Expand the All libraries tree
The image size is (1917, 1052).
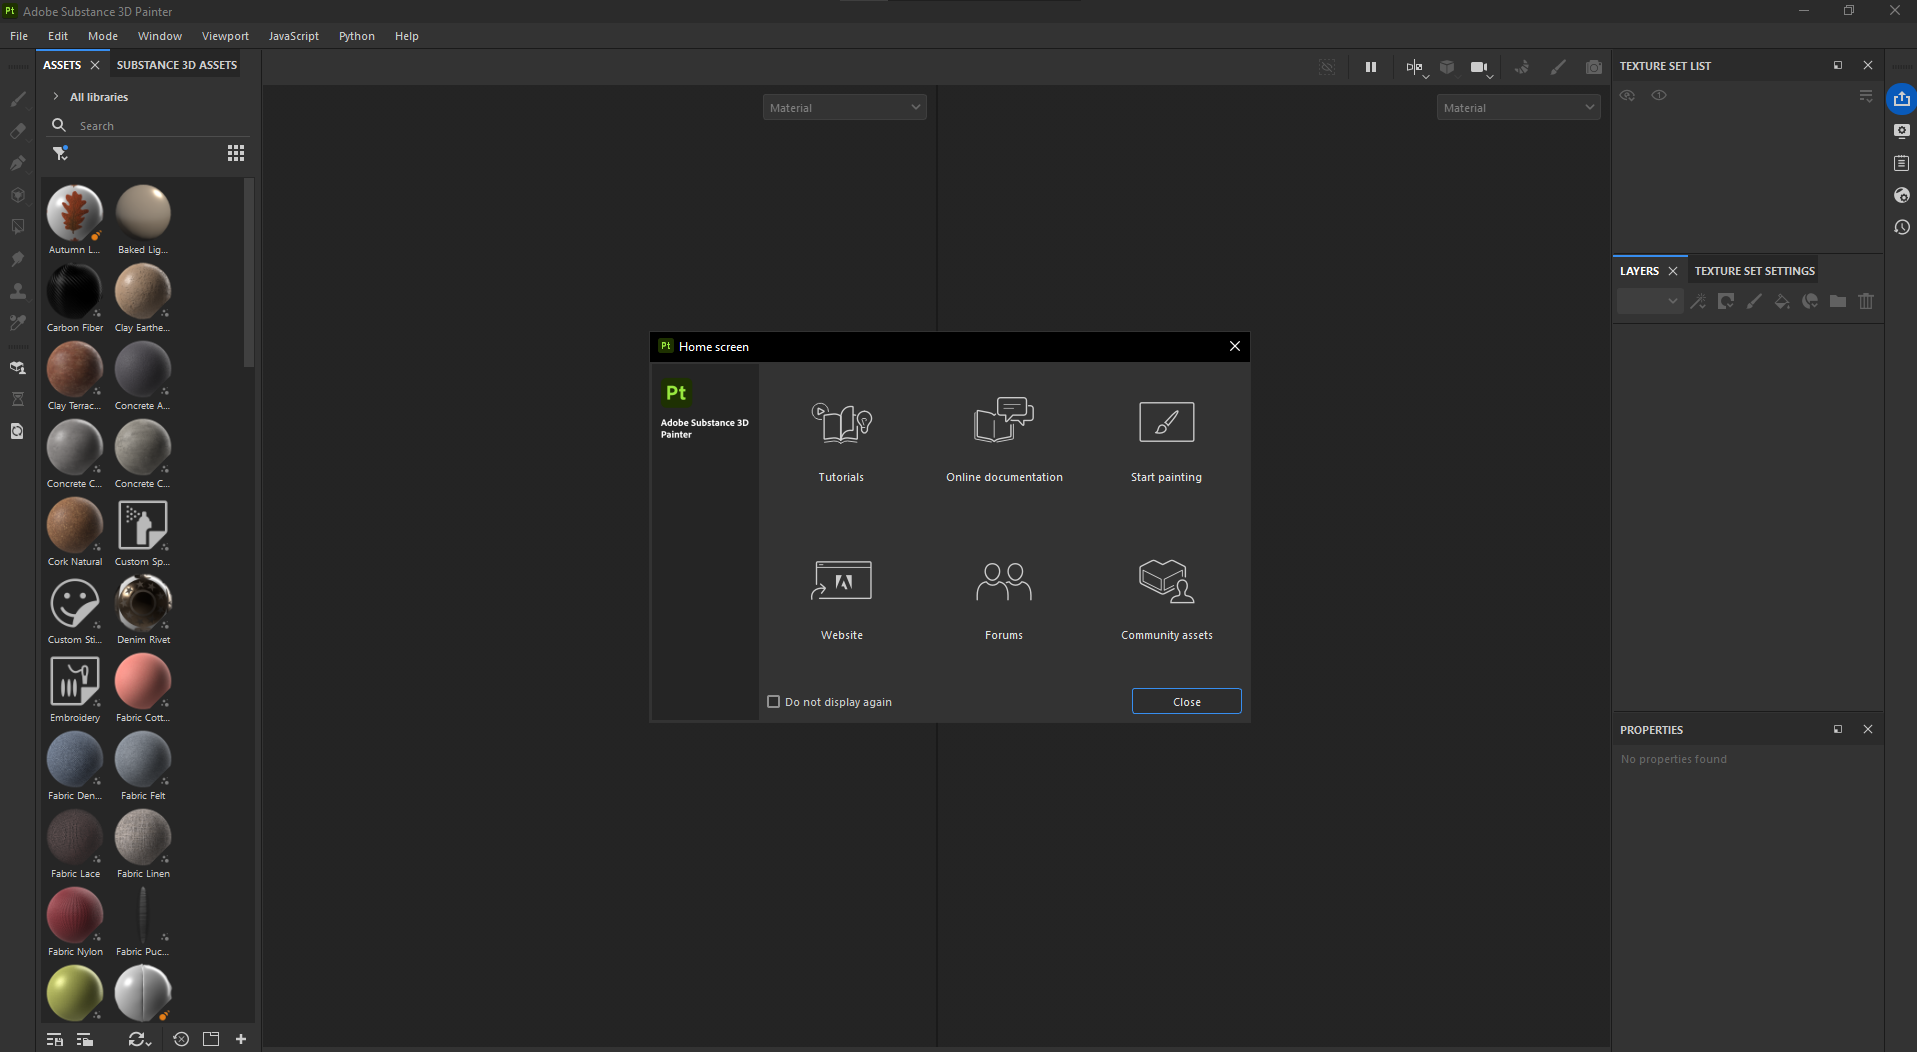tap(56, 97)
